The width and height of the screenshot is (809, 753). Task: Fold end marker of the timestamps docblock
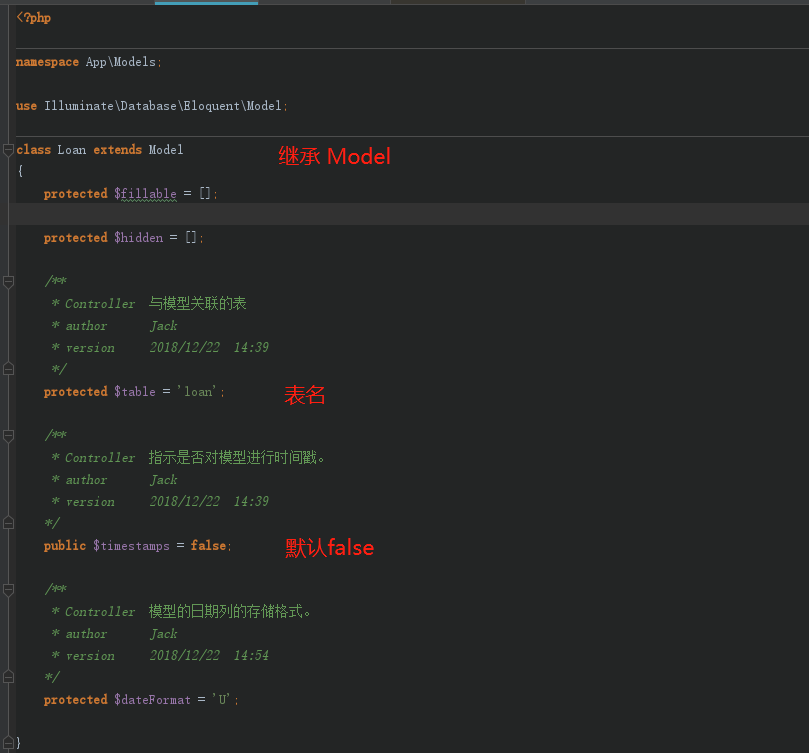[8, 523]
